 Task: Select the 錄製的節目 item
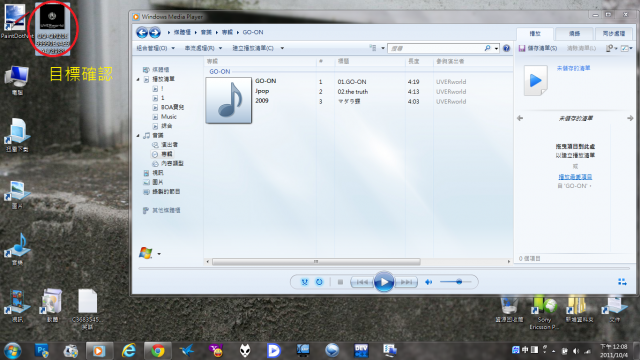pyautogui.click(x=162, y=191)
